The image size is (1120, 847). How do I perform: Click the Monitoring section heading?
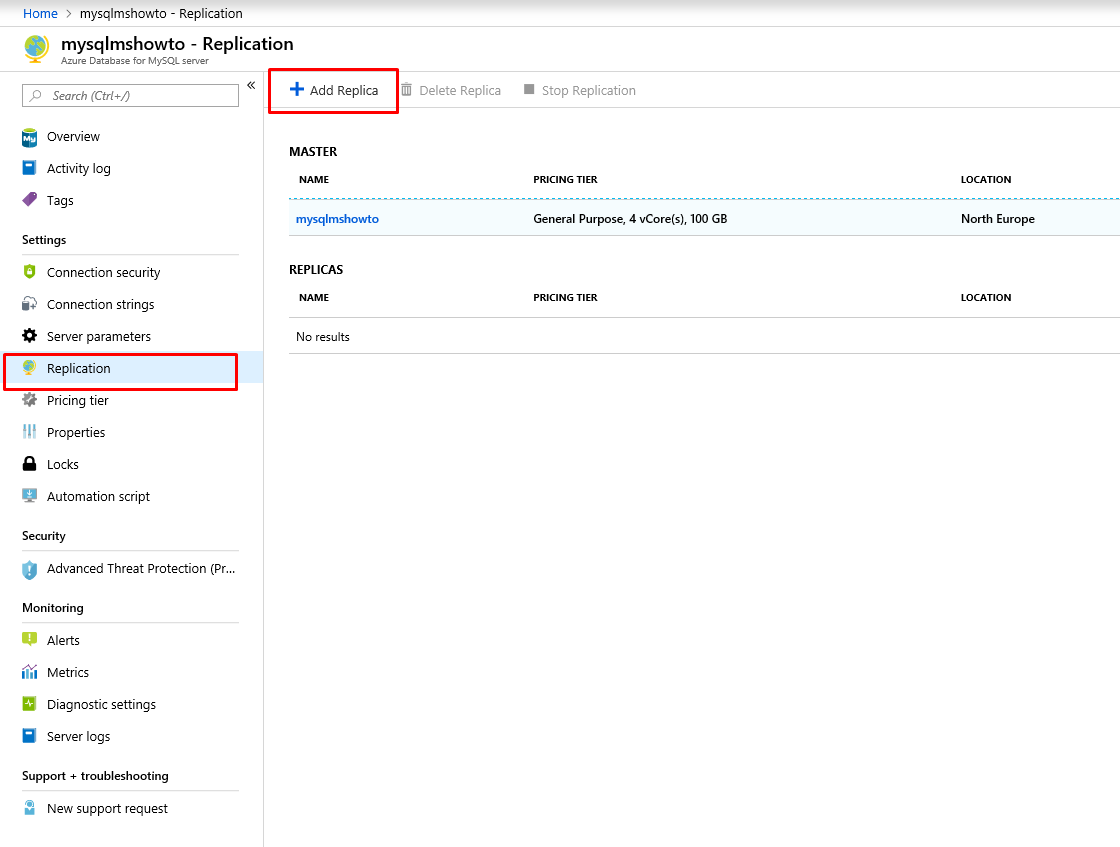(x=53, y=608)
